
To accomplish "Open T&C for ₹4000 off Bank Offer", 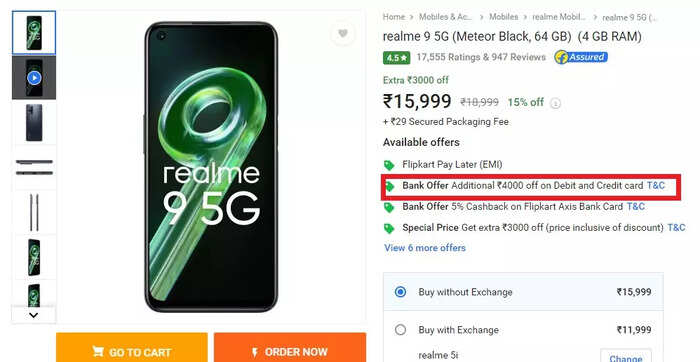I will pyautogui.click(x=656, y=185).
